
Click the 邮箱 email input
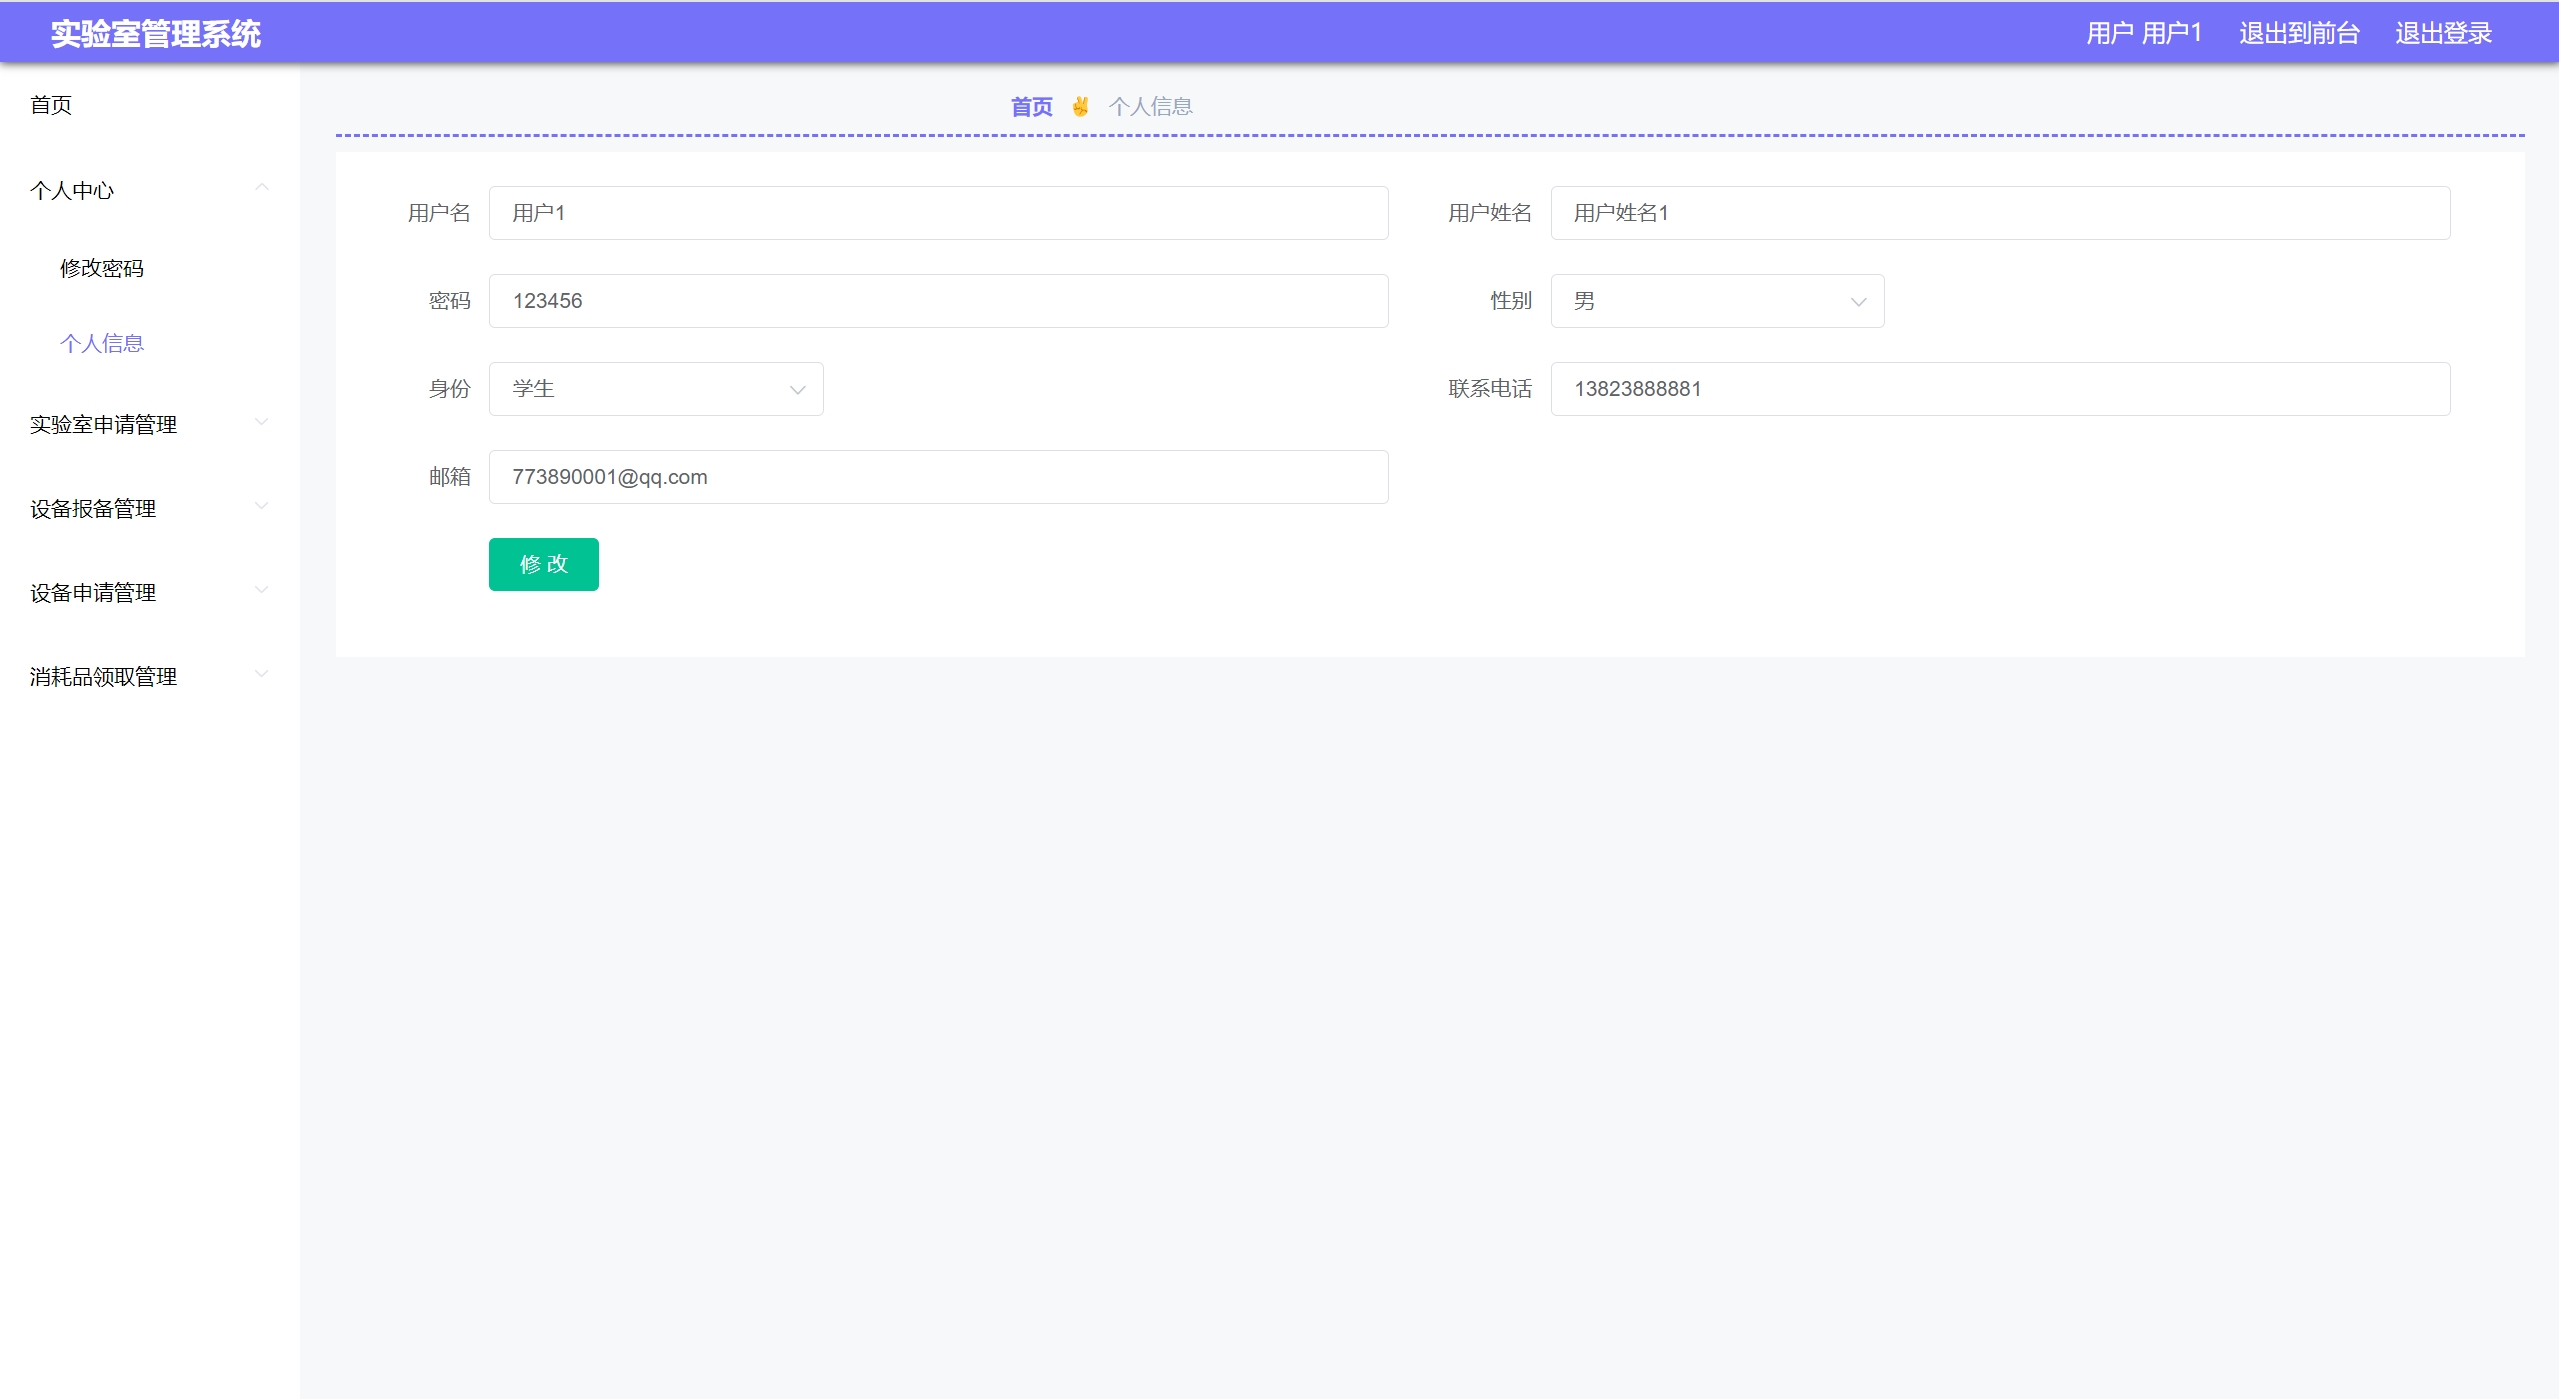pos(937,477)
